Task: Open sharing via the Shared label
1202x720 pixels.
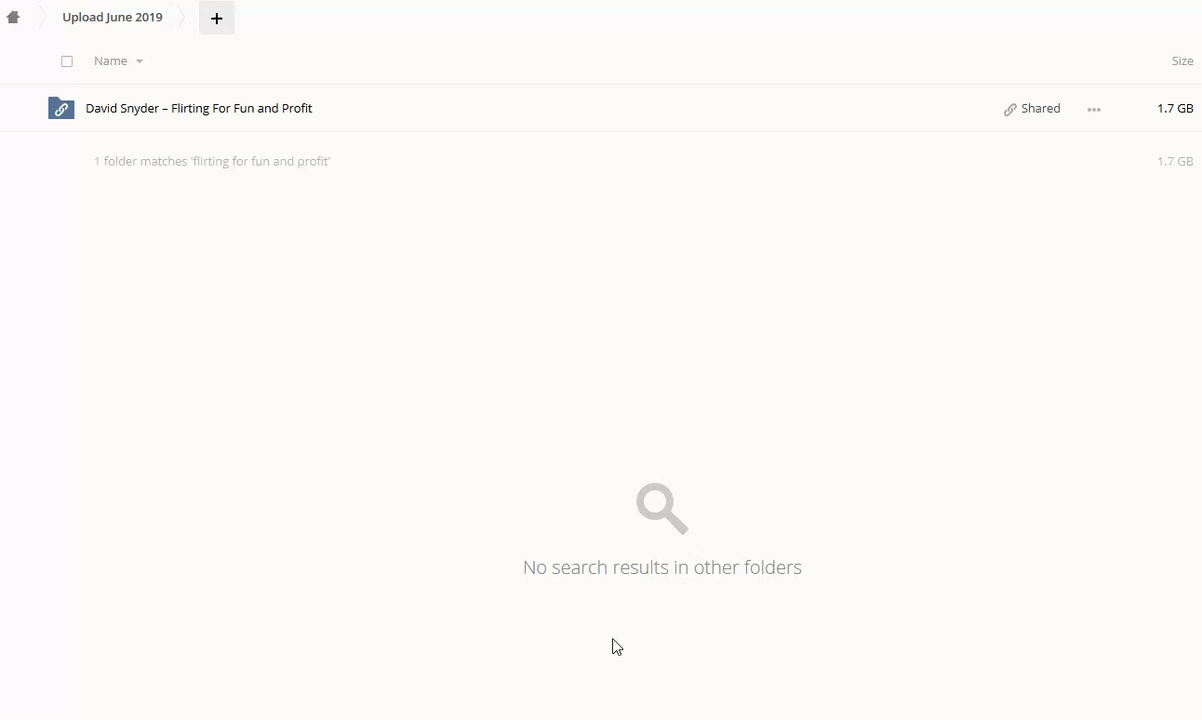Action: click(1040, 108)
